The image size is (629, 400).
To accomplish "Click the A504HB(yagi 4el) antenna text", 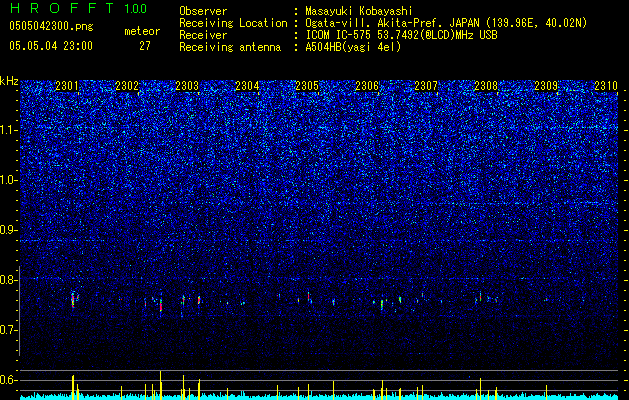I will [353, 47].
